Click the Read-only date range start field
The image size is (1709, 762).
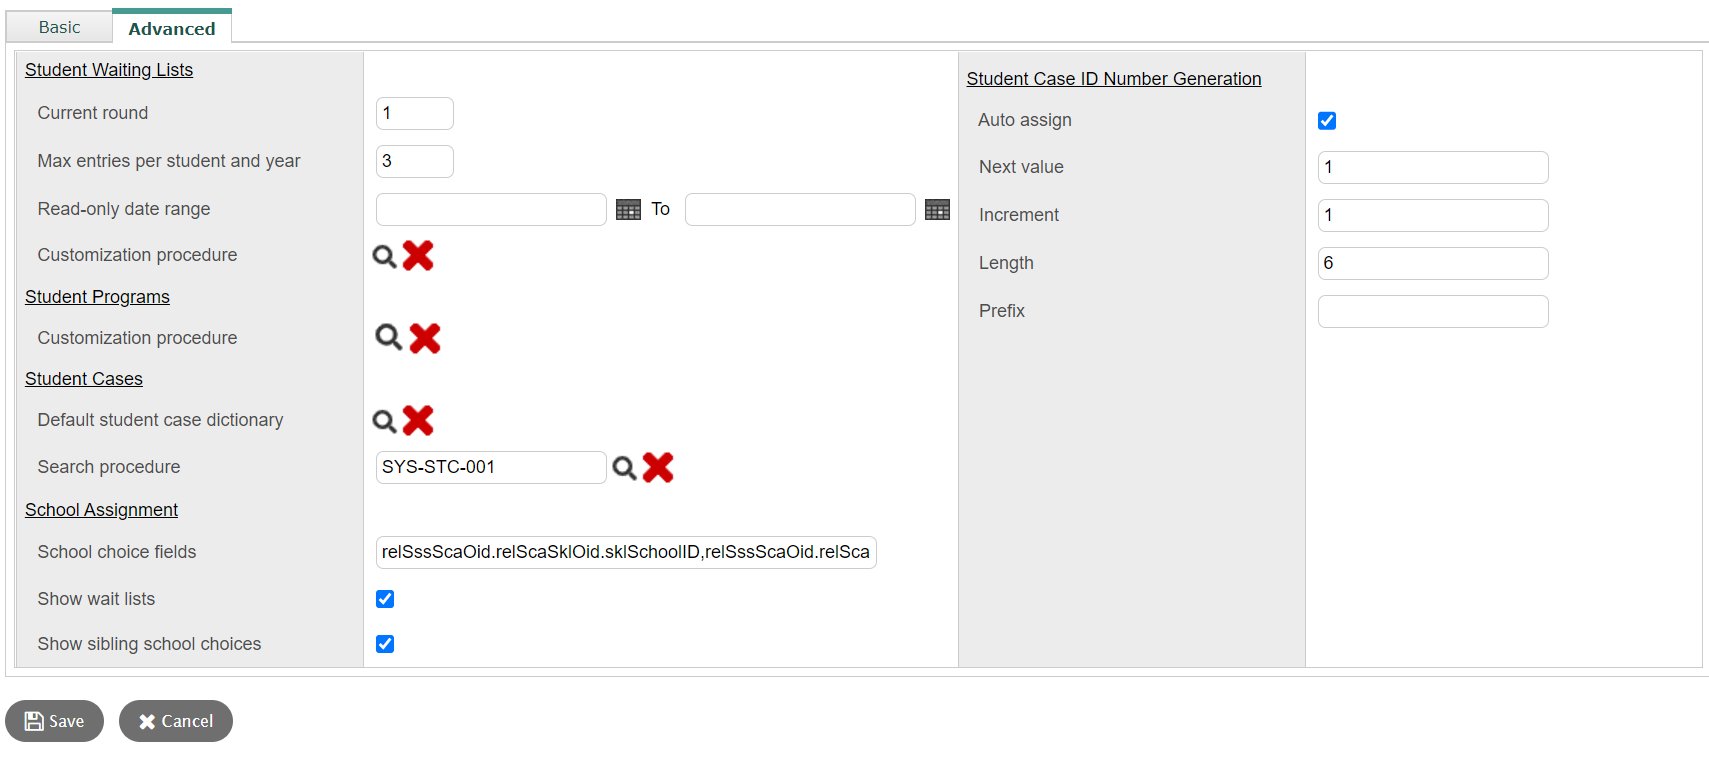point(491,209)
